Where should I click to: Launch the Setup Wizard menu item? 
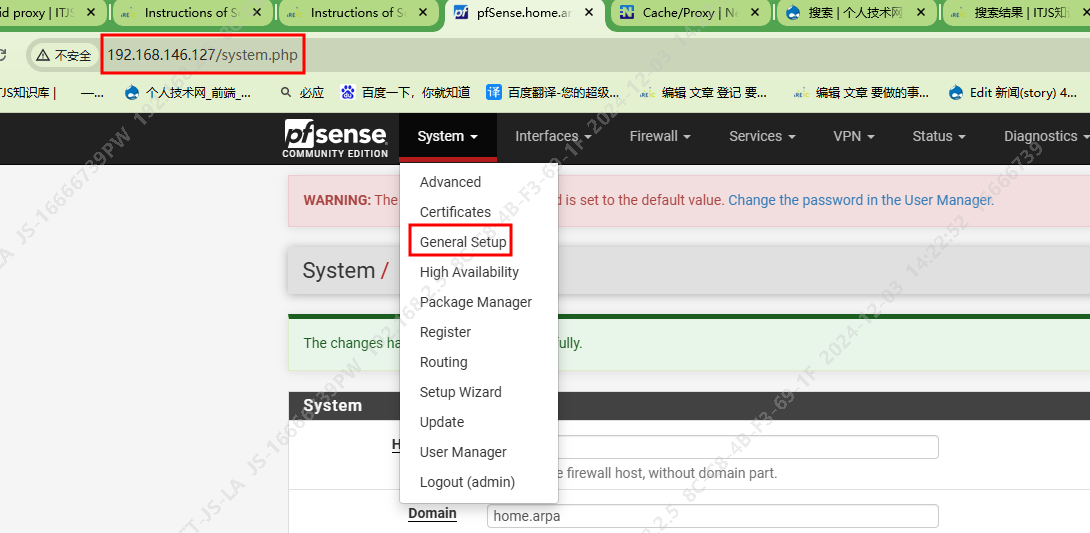pos(460,392)
